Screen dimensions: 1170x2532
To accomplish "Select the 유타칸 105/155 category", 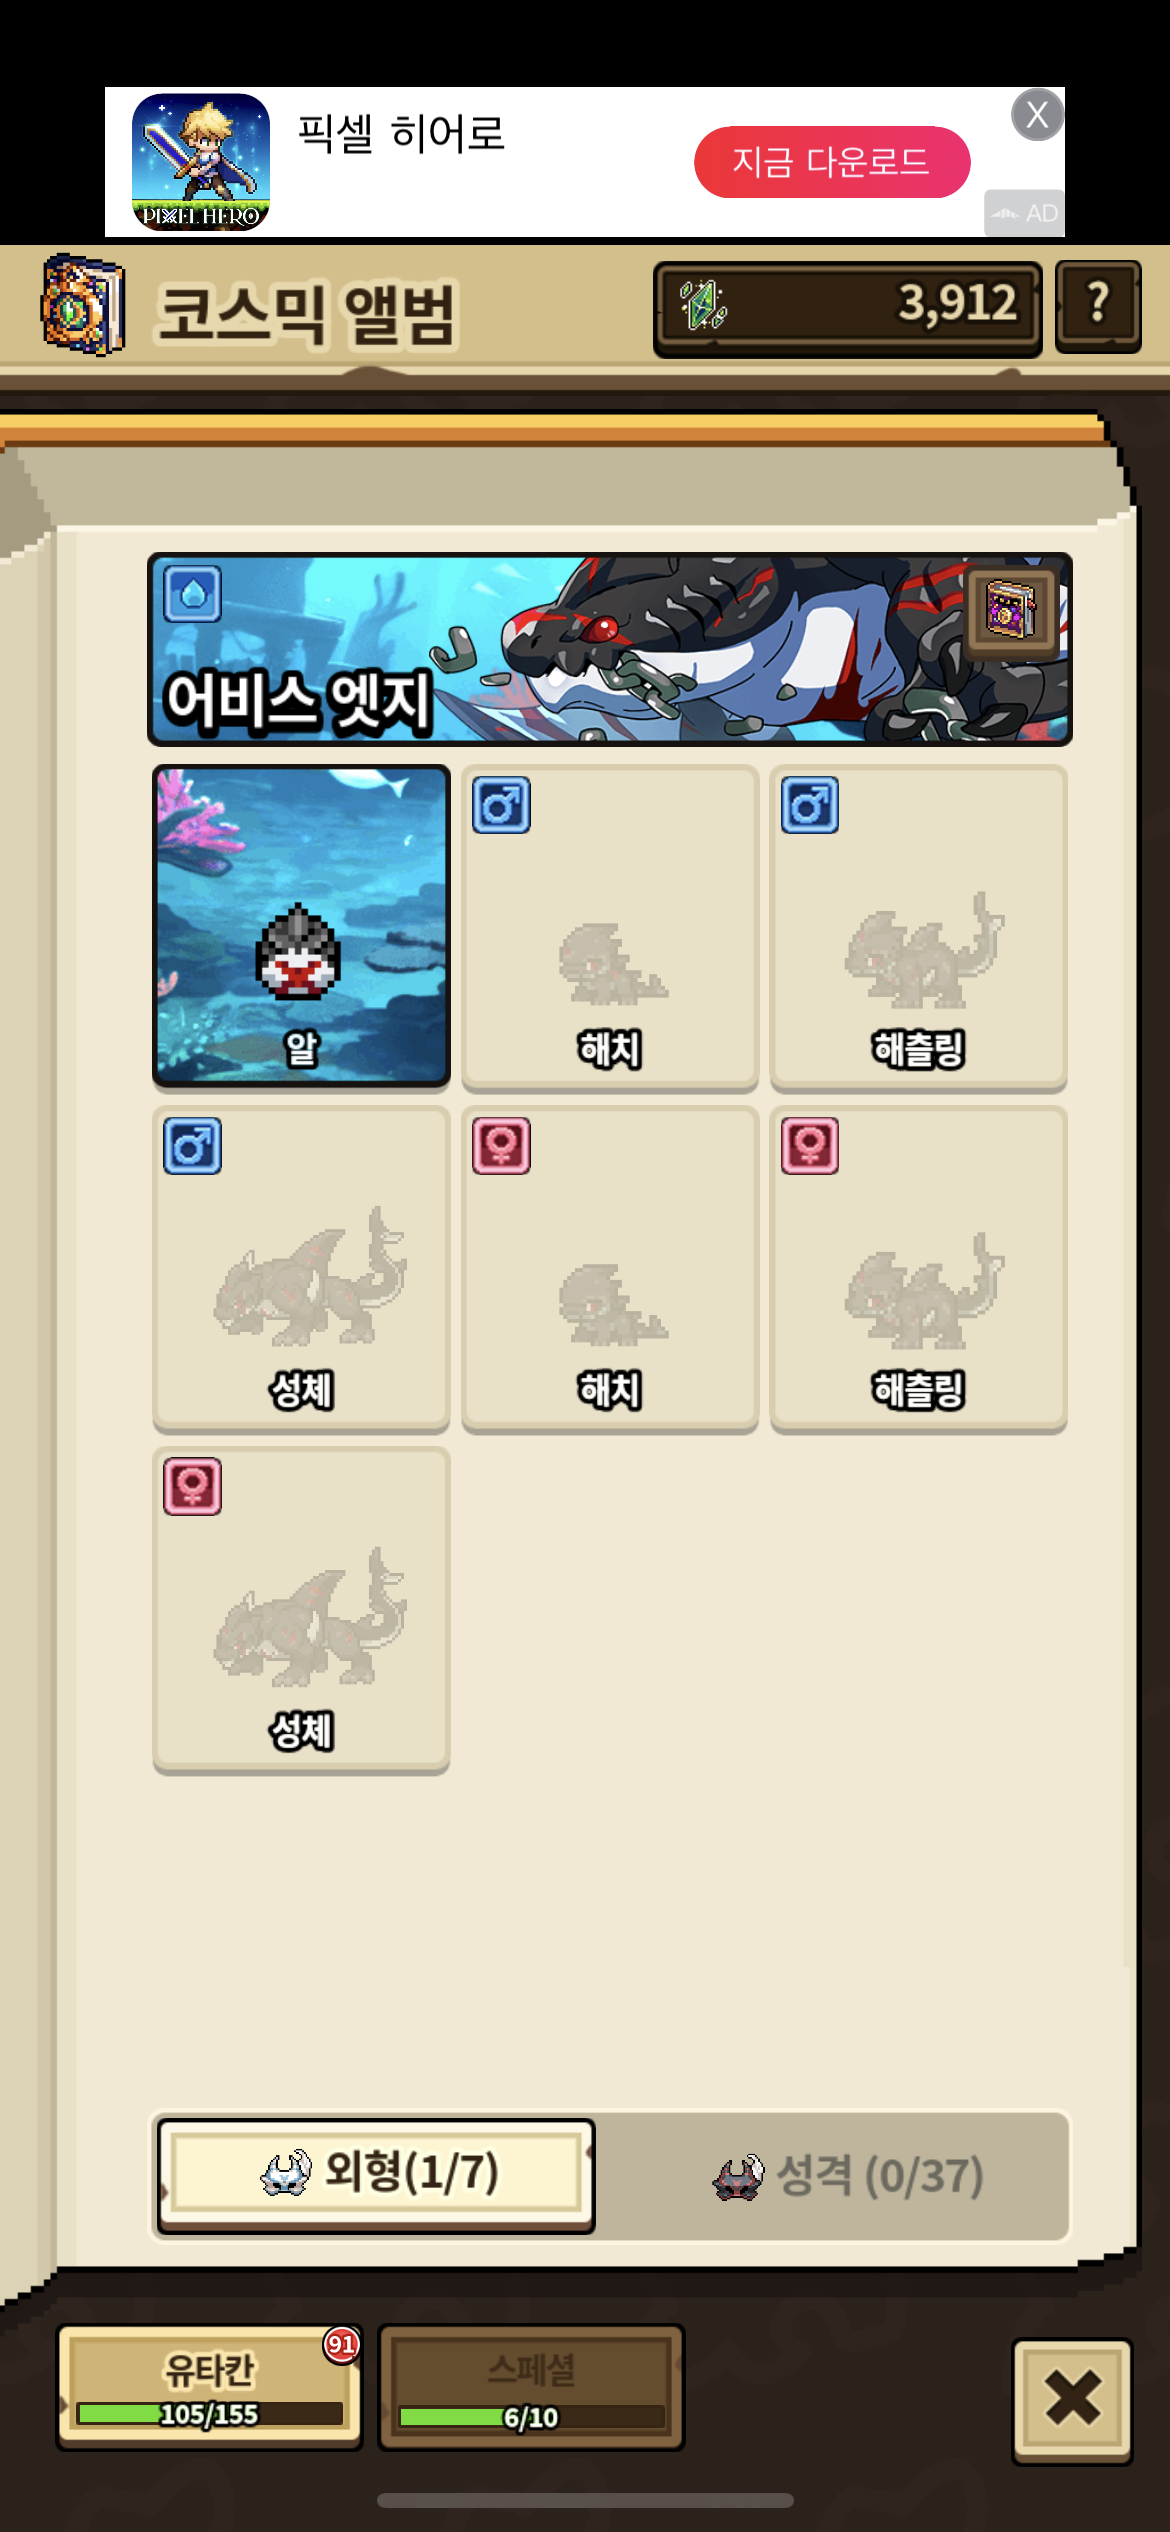I will pyautogui.click(x=209, y=2386).
